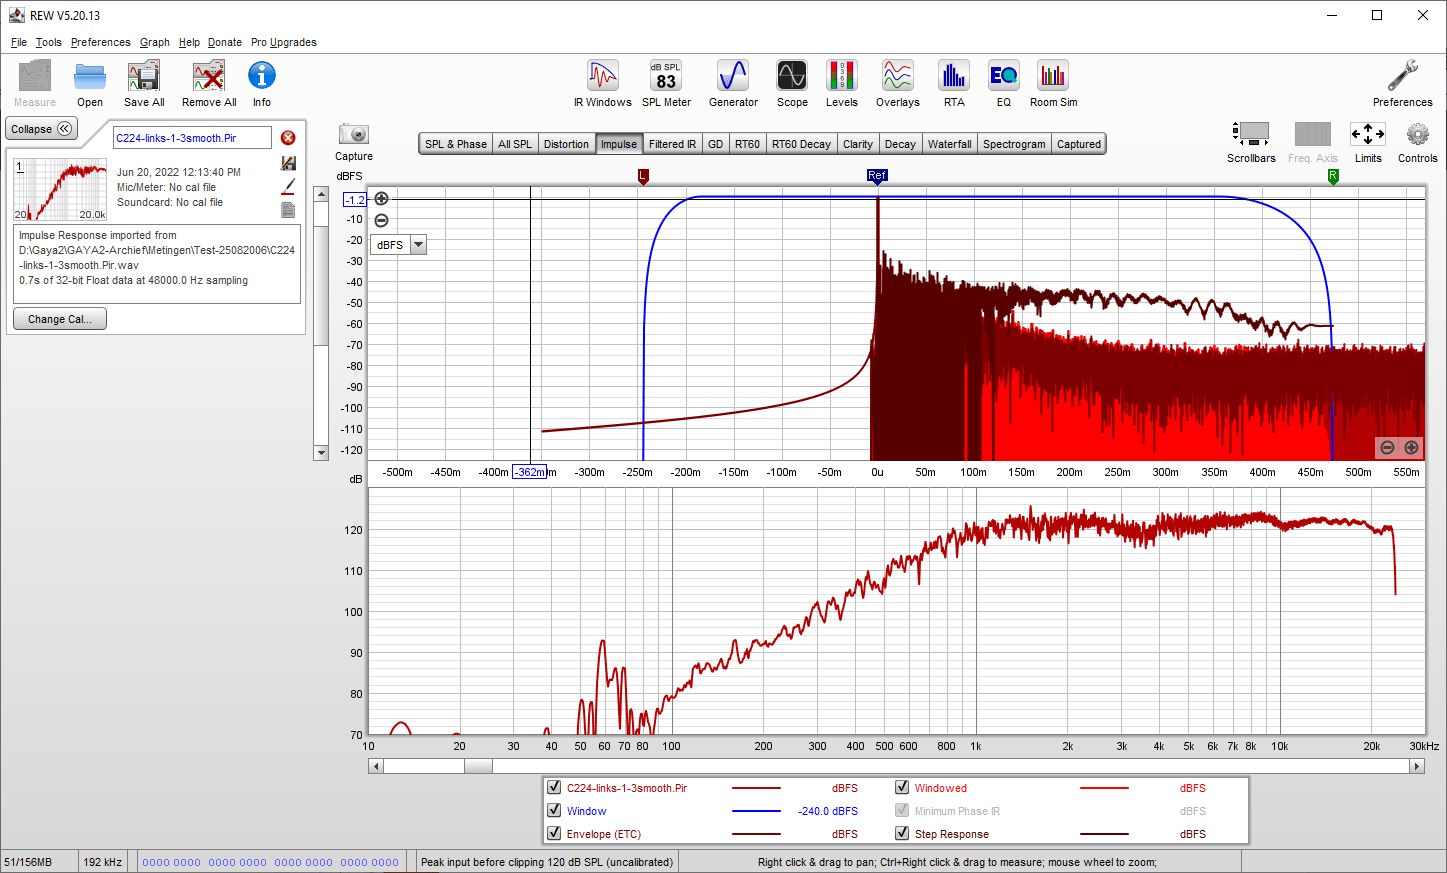Click measurement list scroll up arrow
This screenshot has height=873, width=1447.
[x=321, y=194]
